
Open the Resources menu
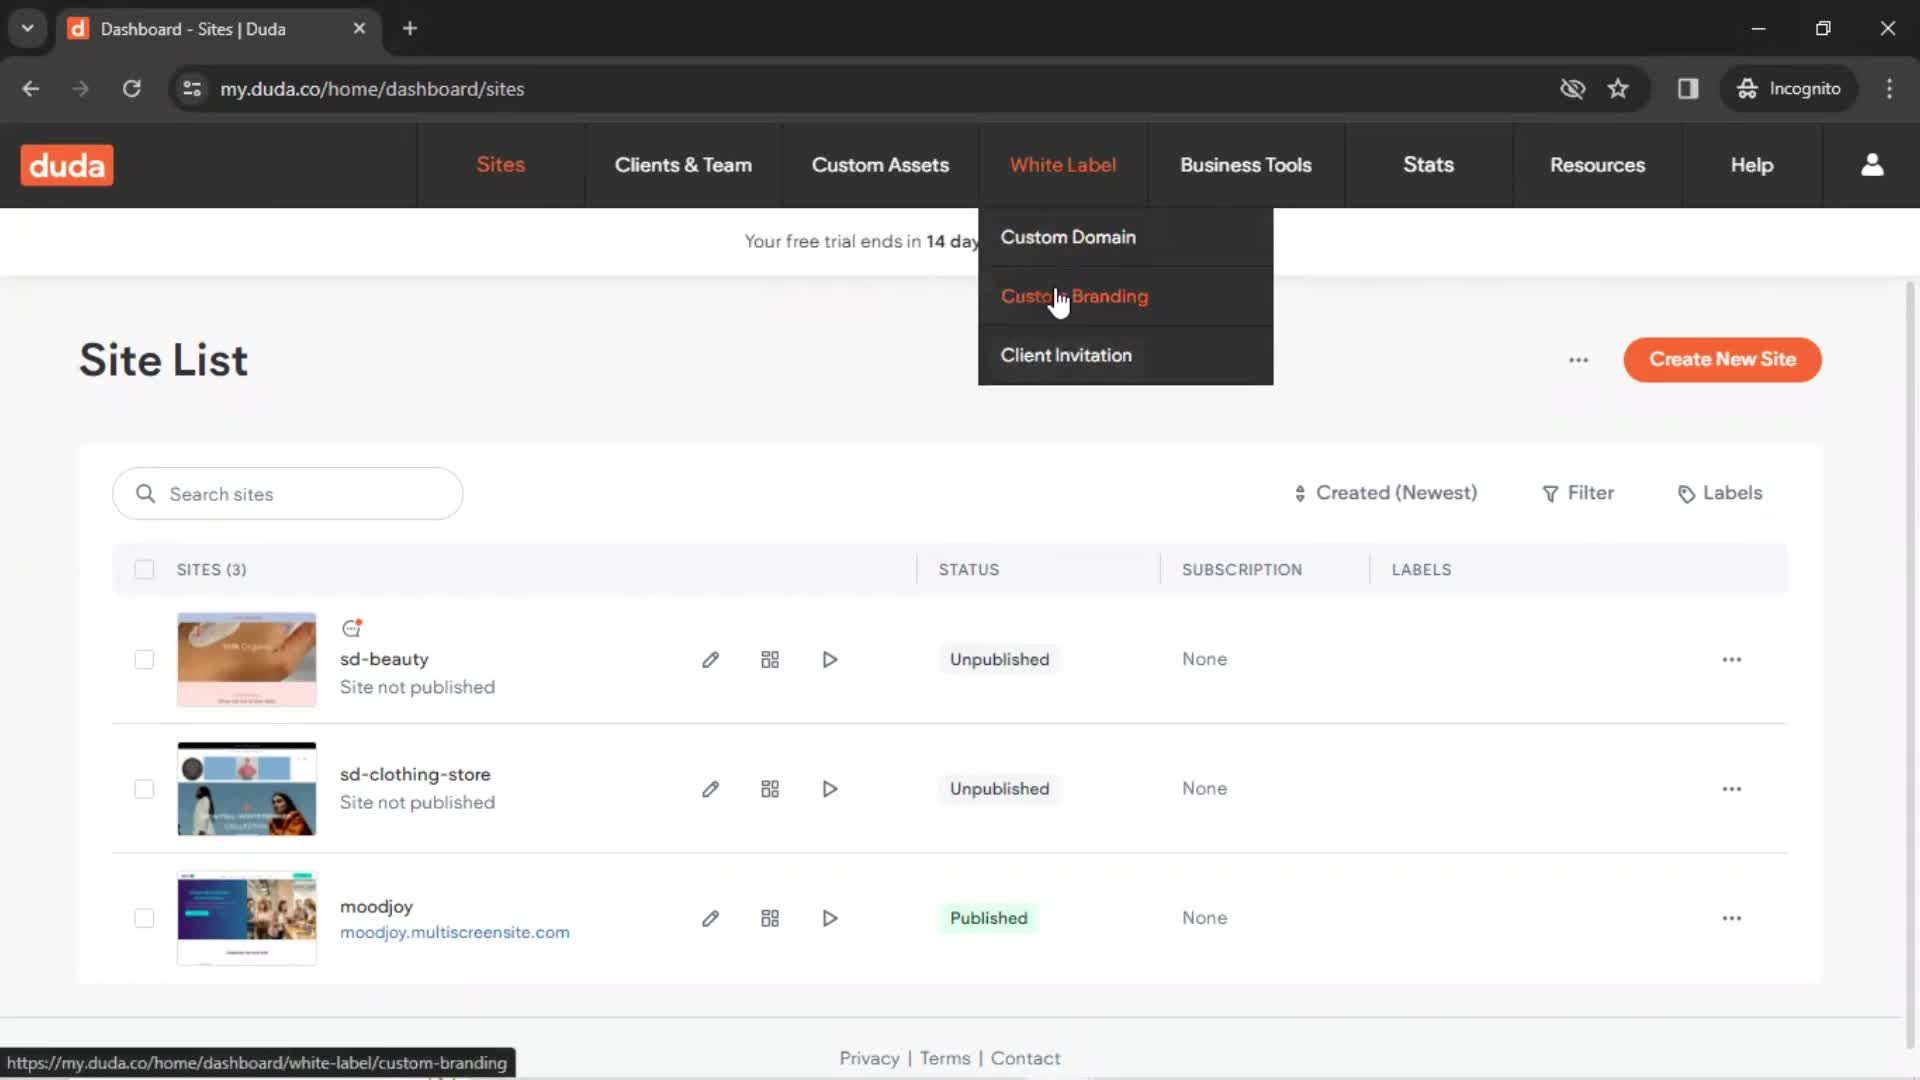click(1597, 165)
